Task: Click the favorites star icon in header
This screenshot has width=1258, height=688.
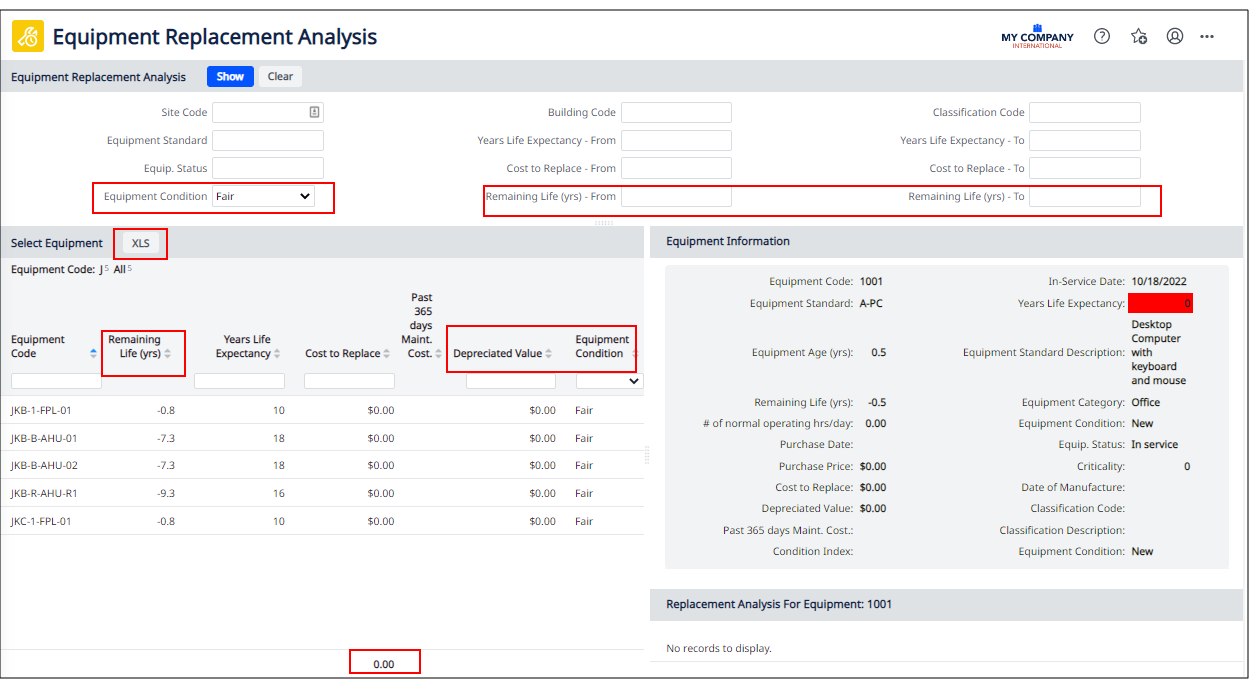Action: click(x=1139, y=36)
